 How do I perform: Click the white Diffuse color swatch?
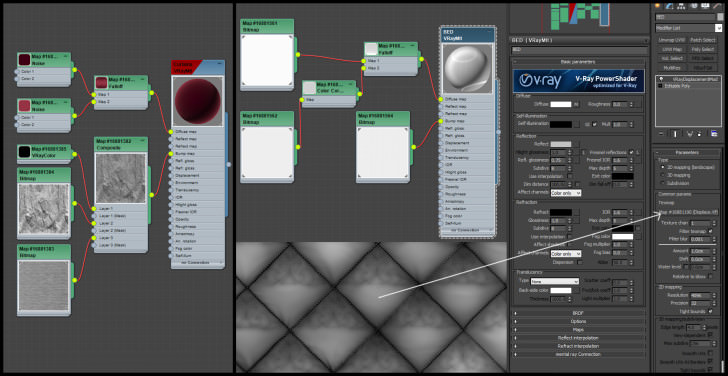pos(561,104)
